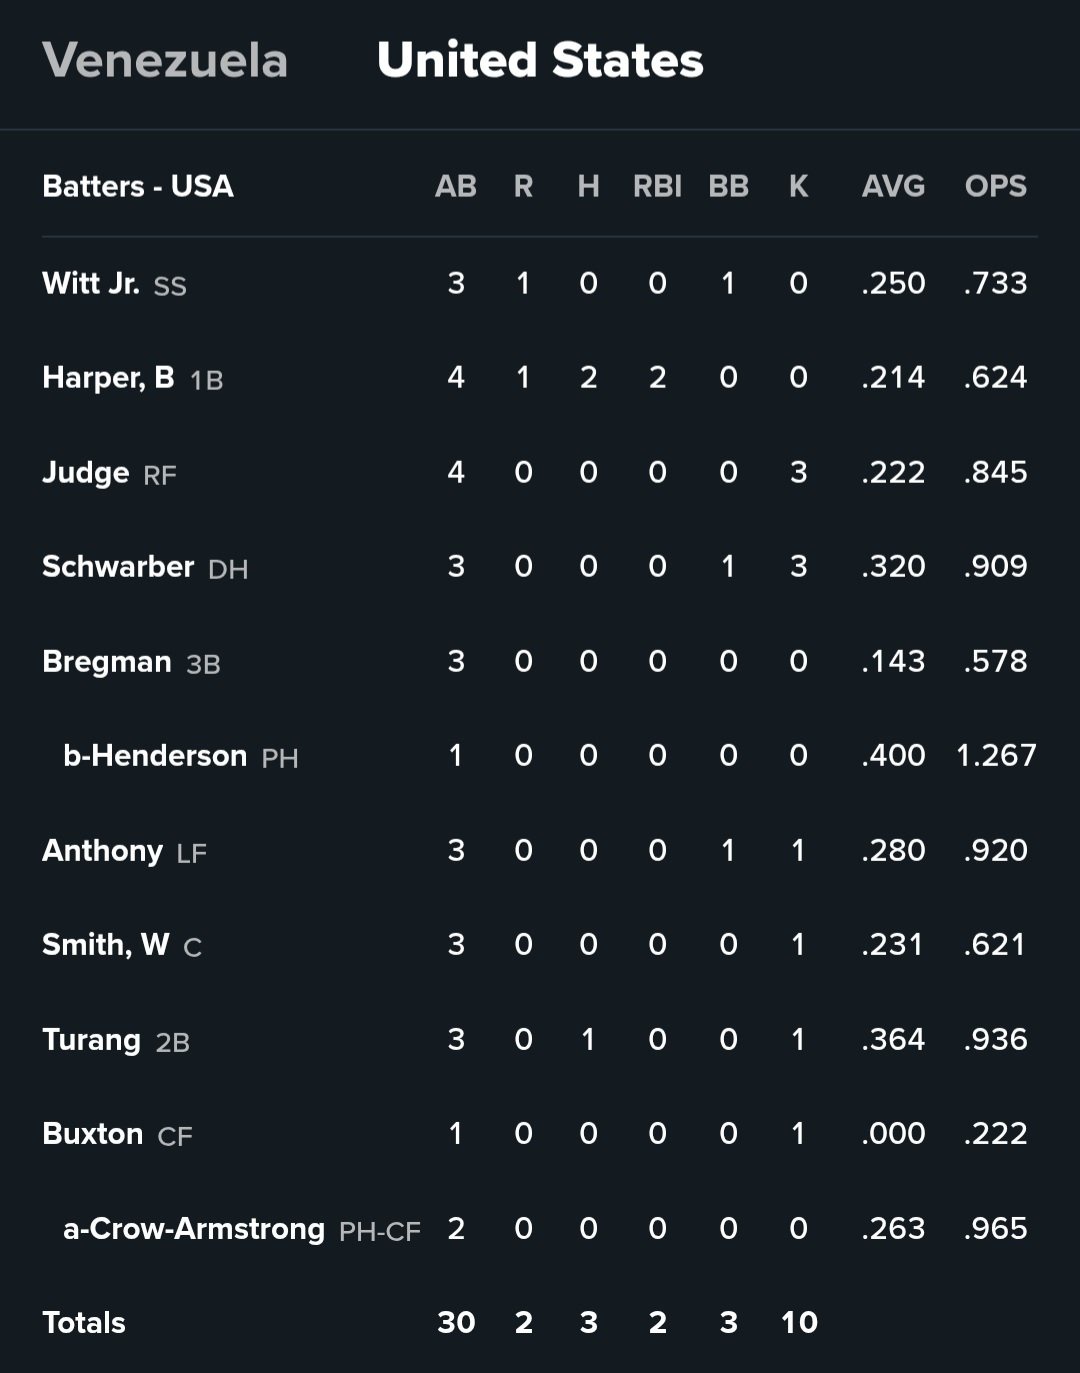View Judge's player page
The width and height of the screenshot is (1080, 1373).
[x=86, y=472]
